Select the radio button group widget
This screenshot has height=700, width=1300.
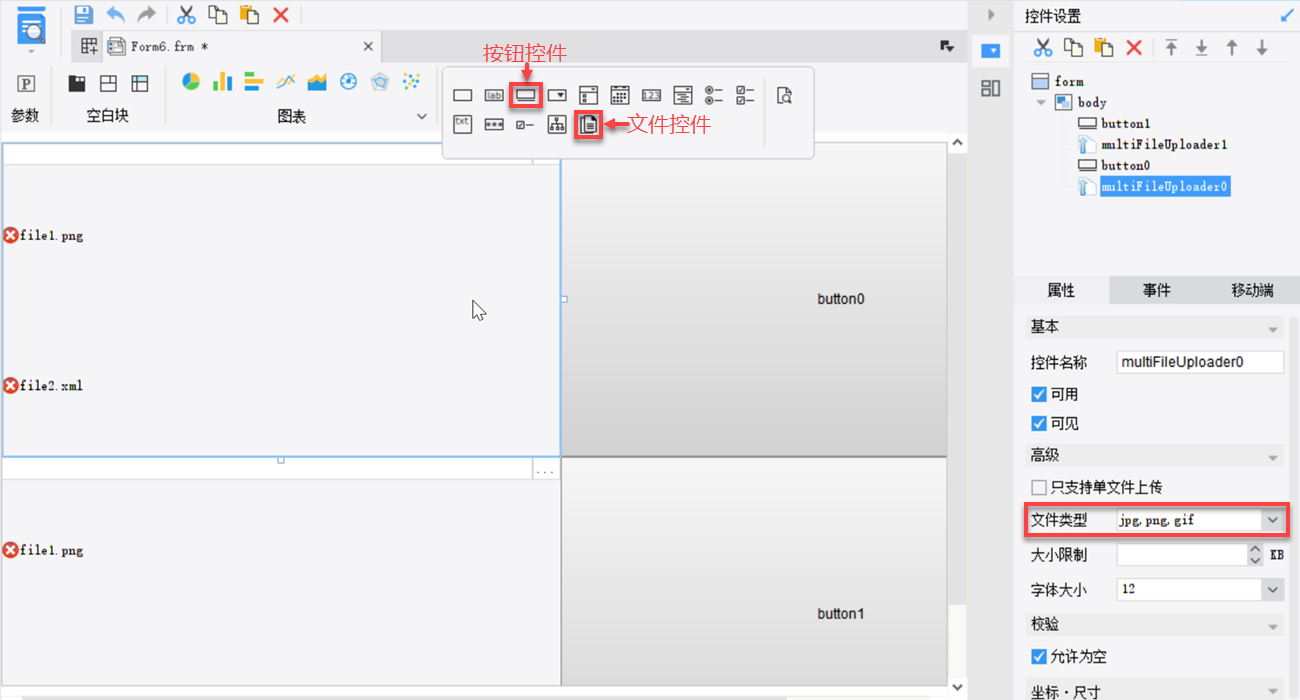(x=714, y=95)
